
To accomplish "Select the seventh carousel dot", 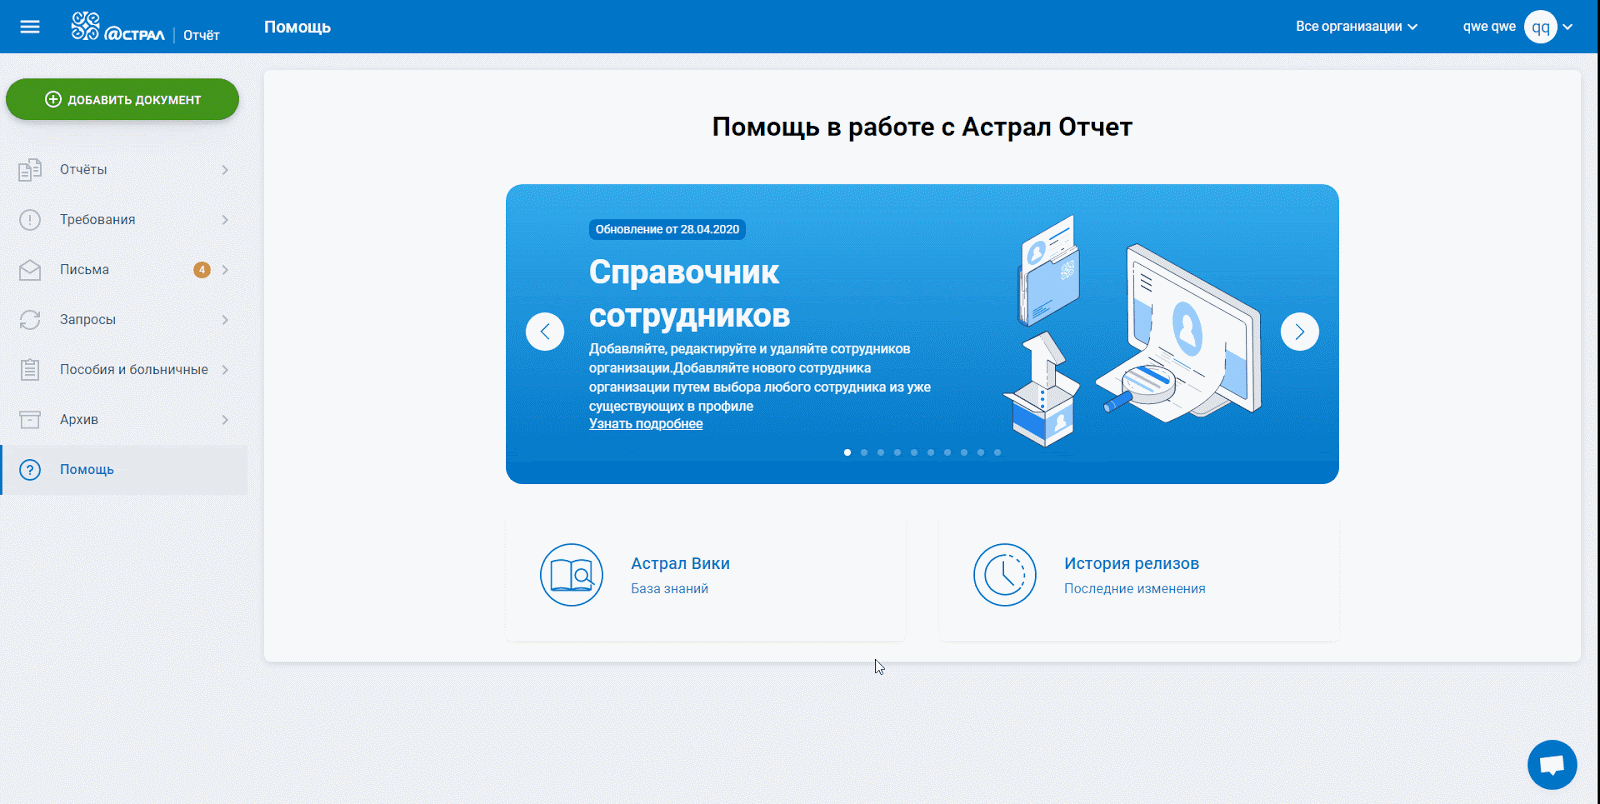I will (948, 453).
